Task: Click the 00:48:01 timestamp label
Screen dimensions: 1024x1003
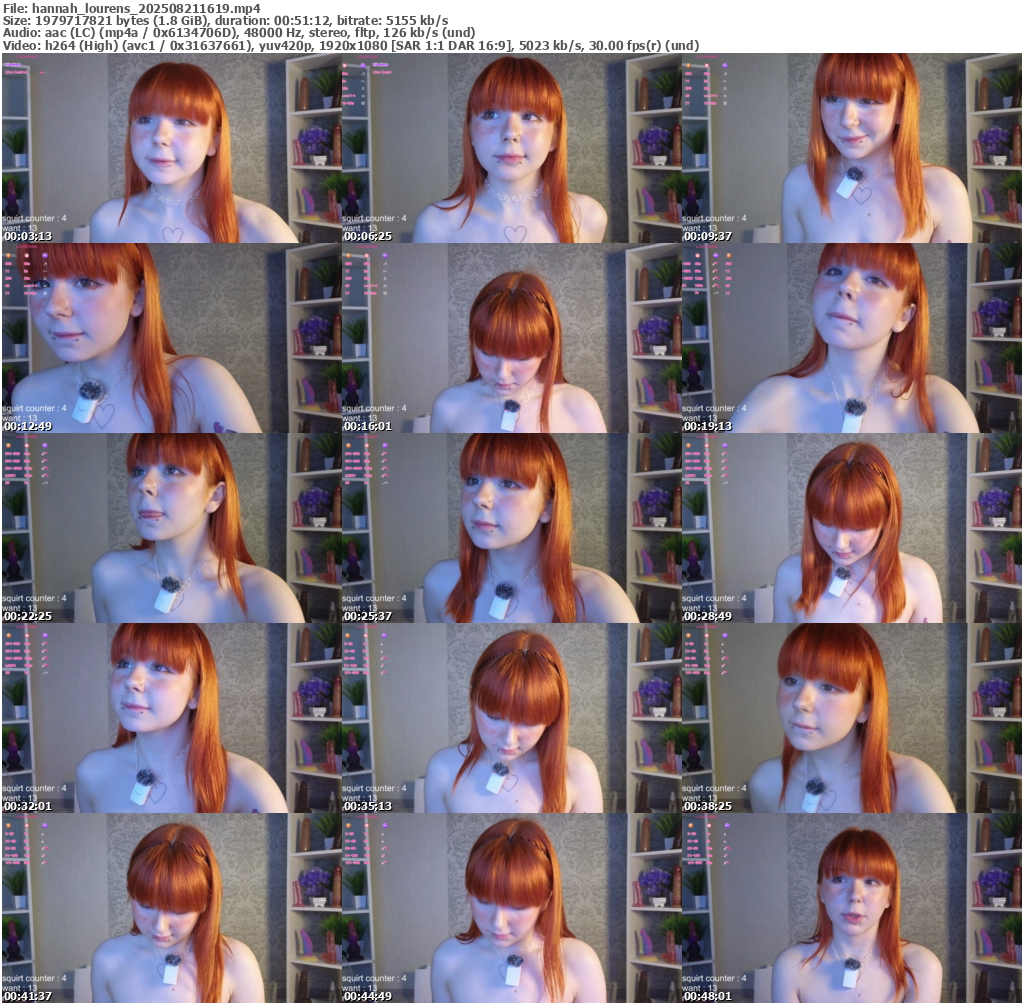Action: point(706,996)
